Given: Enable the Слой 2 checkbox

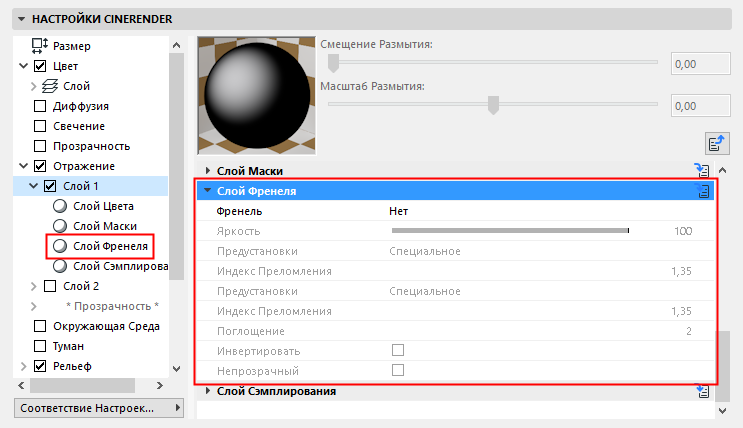Looking at the screenshot, I should tap(50, 286).
